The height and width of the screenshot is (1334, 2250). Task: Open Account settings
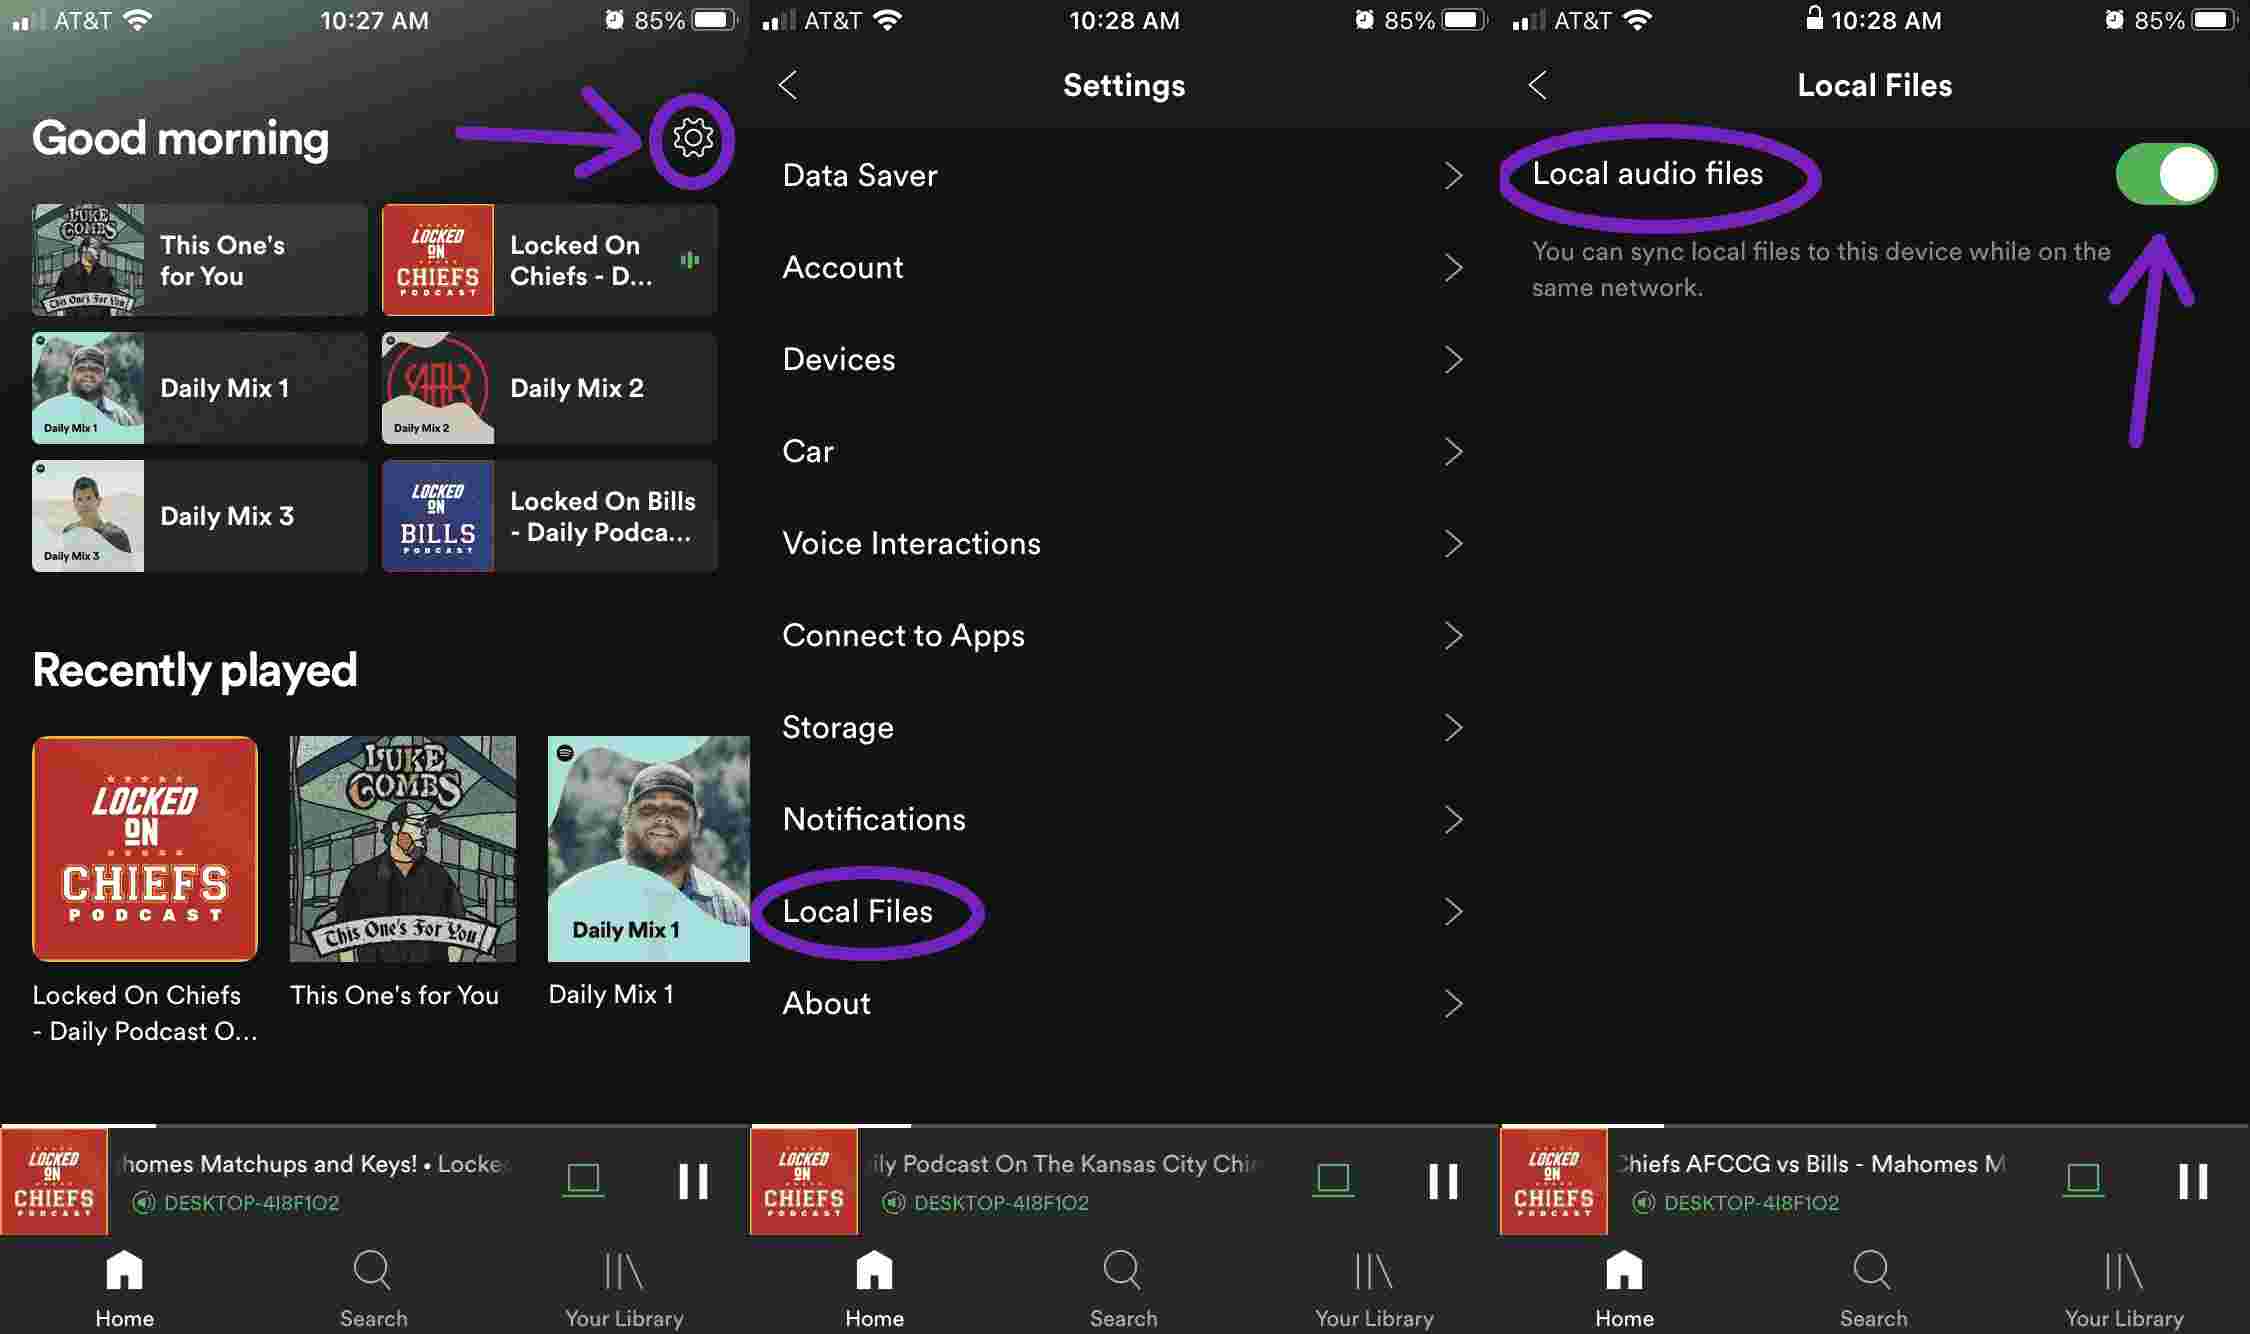[1124, 268]
